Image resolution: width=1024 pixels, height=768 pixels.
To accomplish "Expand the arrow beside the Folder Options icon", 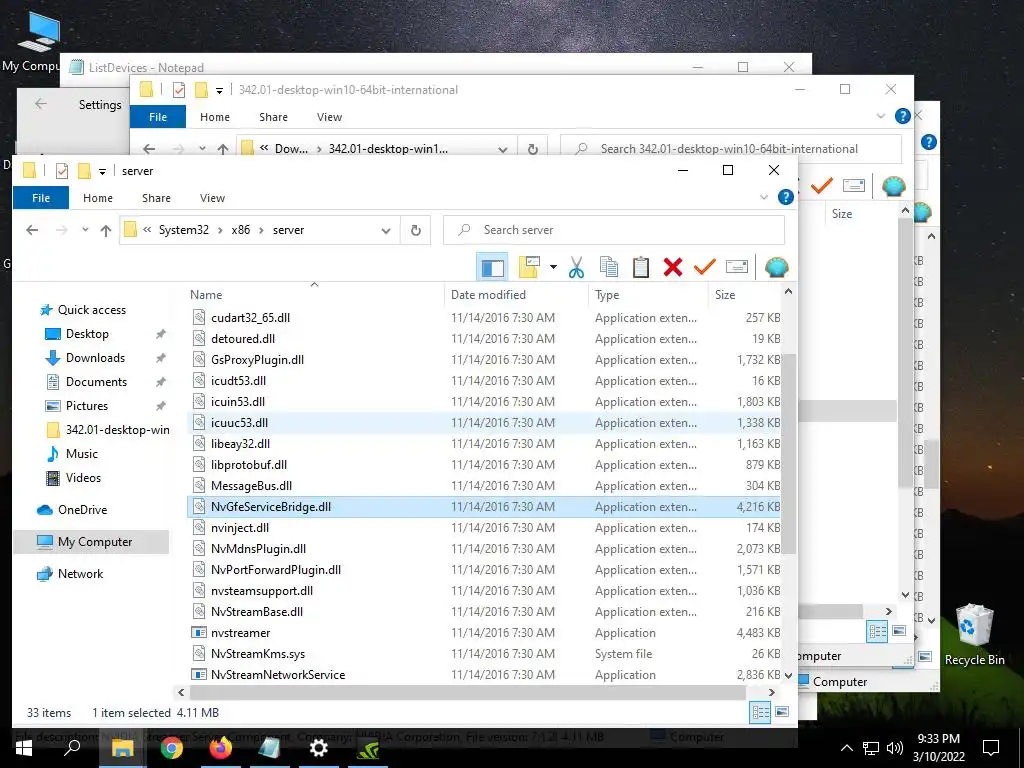I will click(553, 267).
